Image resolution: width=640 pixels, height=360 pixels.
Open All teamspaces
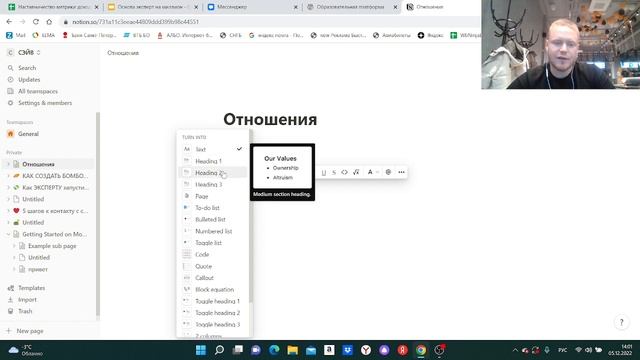[38, 91]
